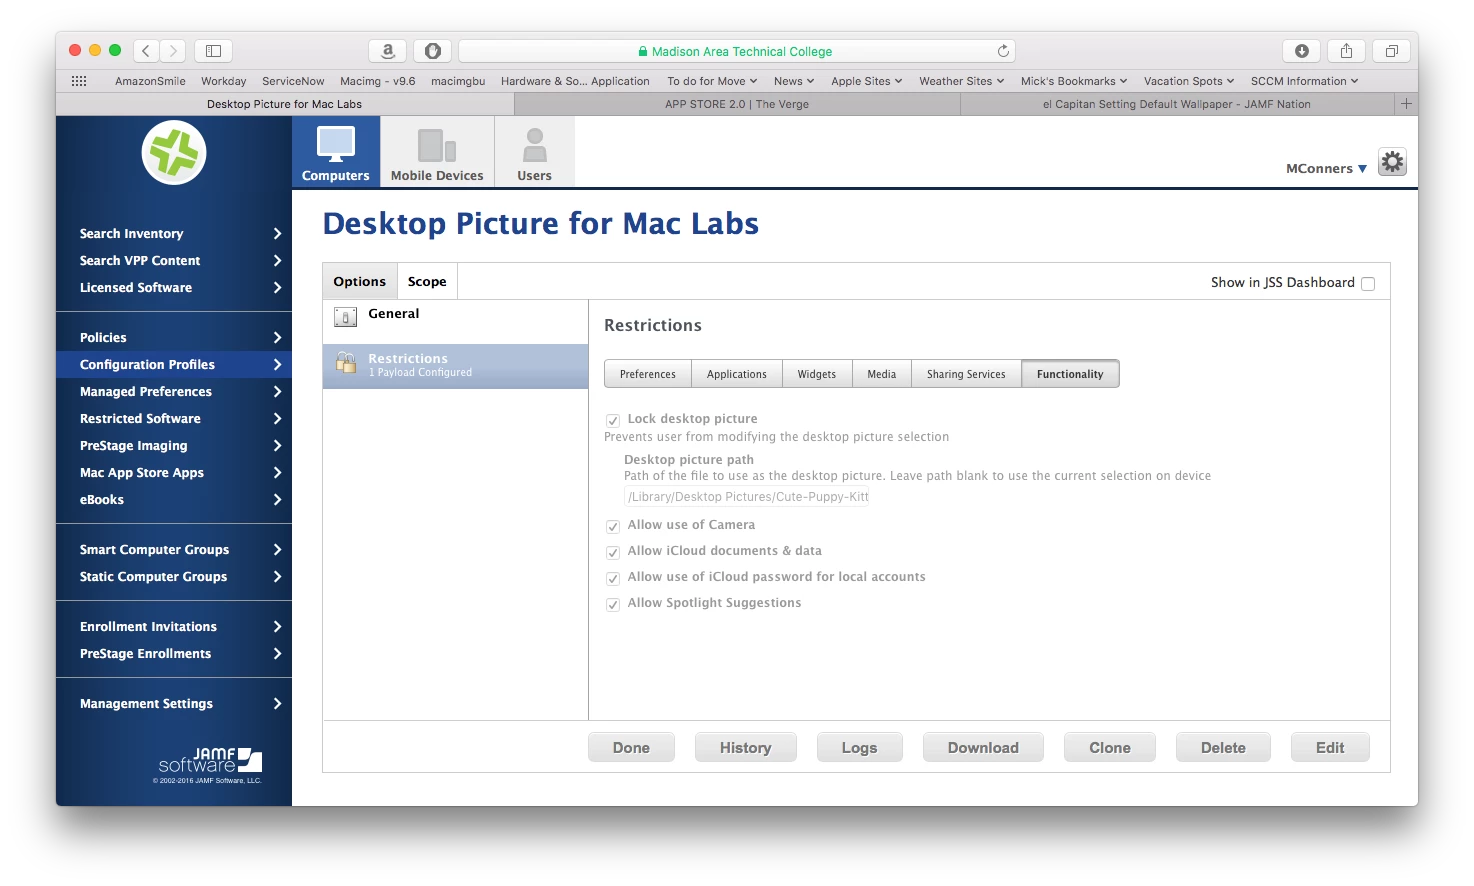Open the JSS settings gear
Screen dimensions: 1474x886
point(1392,162)
